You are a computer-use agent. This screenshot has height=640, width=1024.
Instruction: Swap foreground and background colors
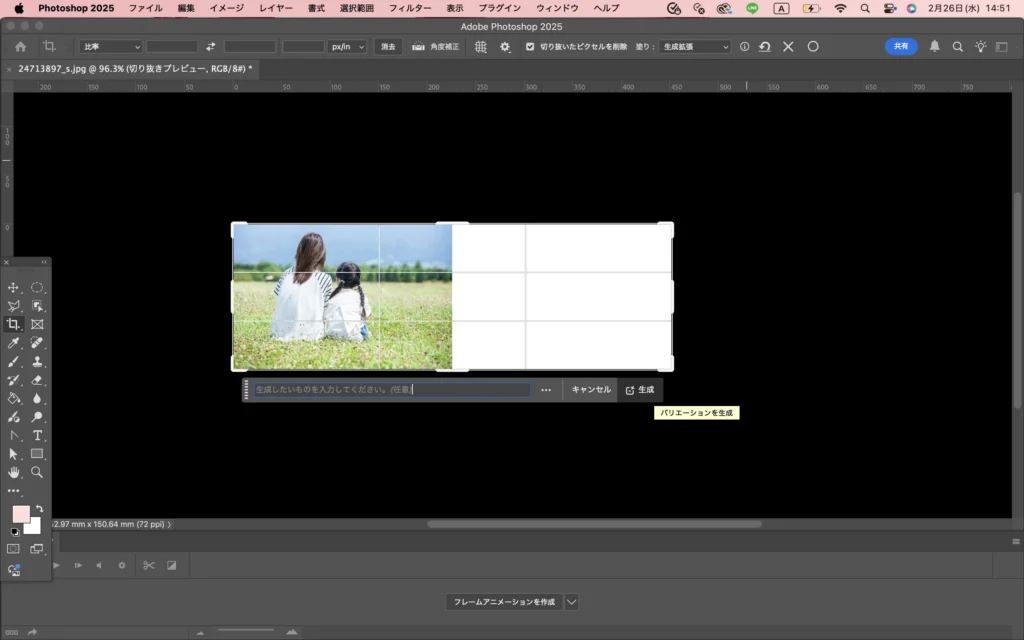click(x=39, y=509)
